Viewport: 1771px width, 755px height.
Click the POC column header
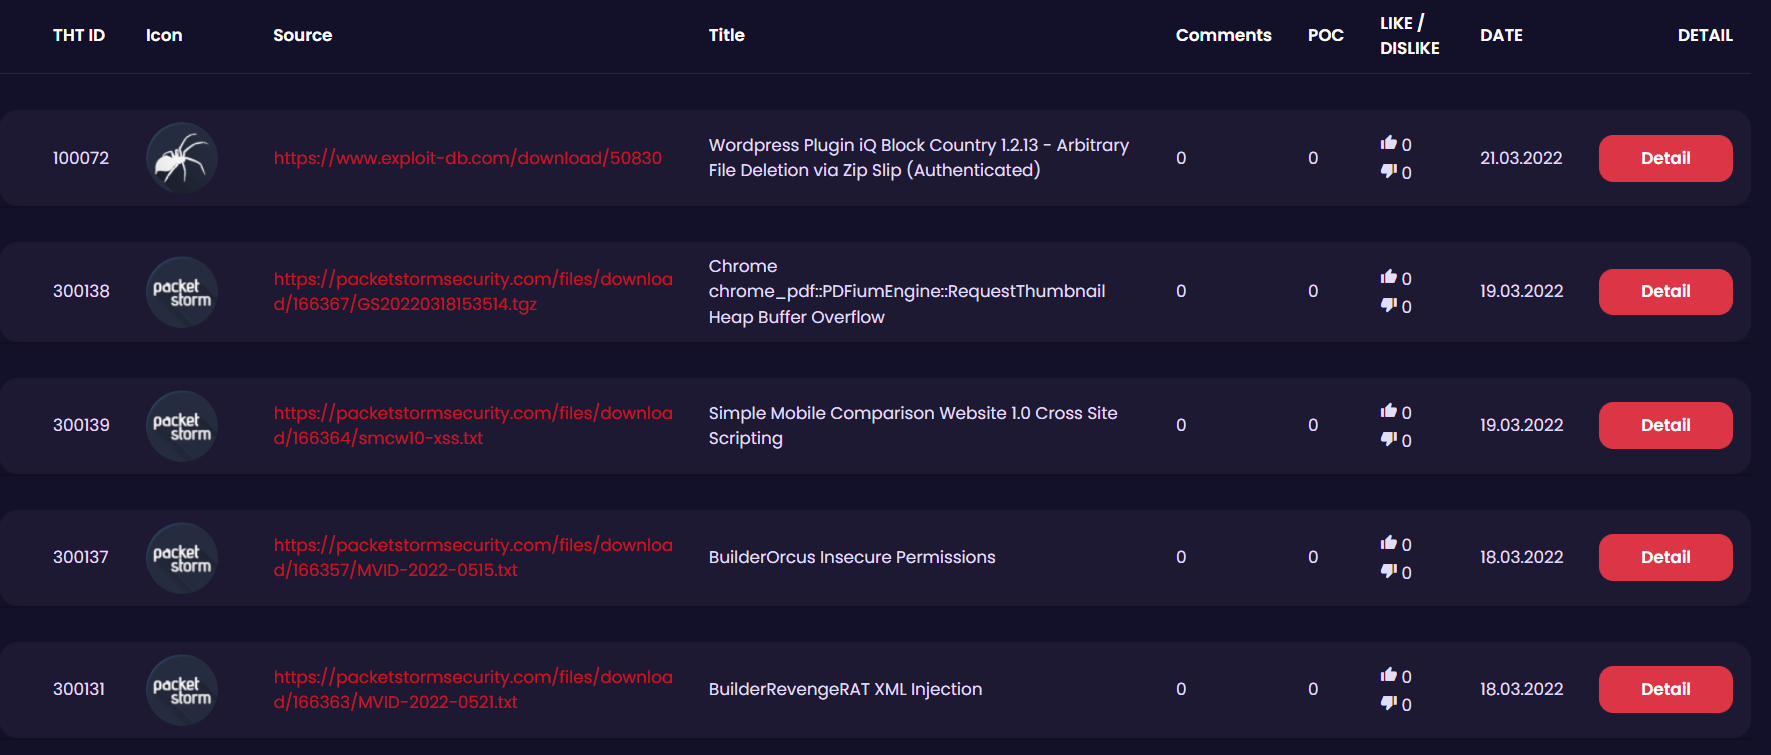pyautogui.click(x=1326, y=35)
